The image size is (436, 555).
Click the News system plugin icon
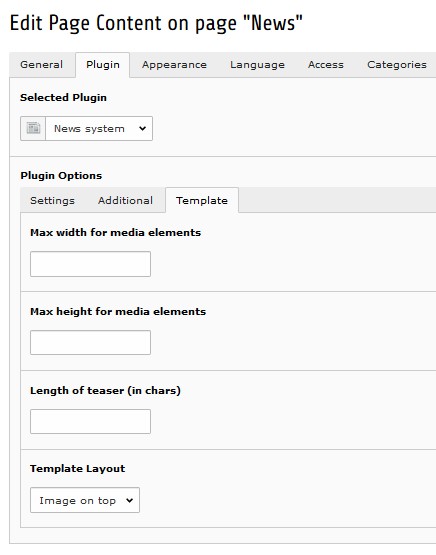tap(33, 128)
